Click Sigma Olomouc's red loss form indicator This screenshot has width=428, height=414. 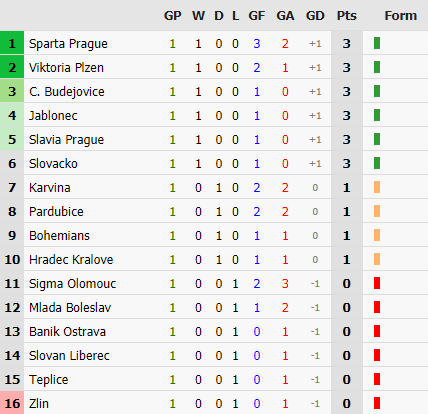coord(377,283)
